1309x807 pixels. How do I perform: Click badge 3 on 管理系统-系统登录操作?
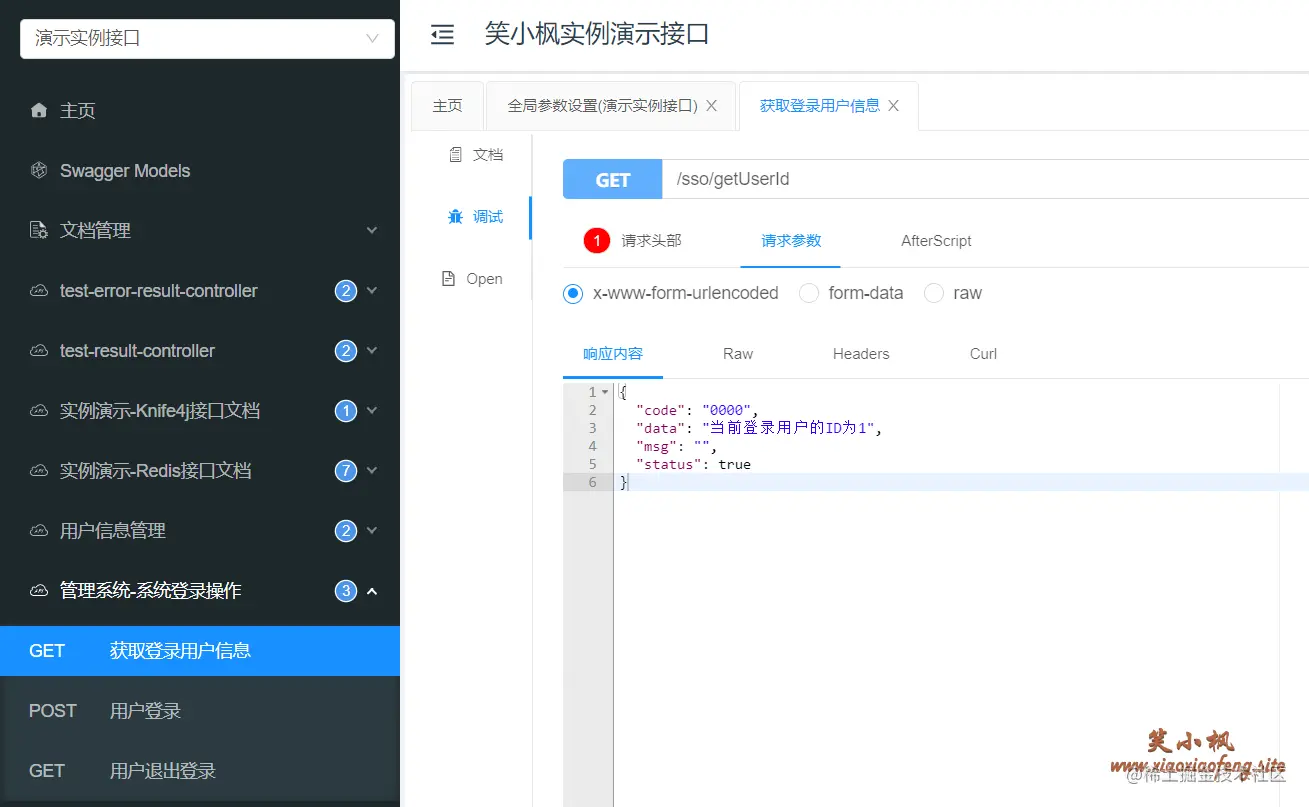(x=346, y=591)
